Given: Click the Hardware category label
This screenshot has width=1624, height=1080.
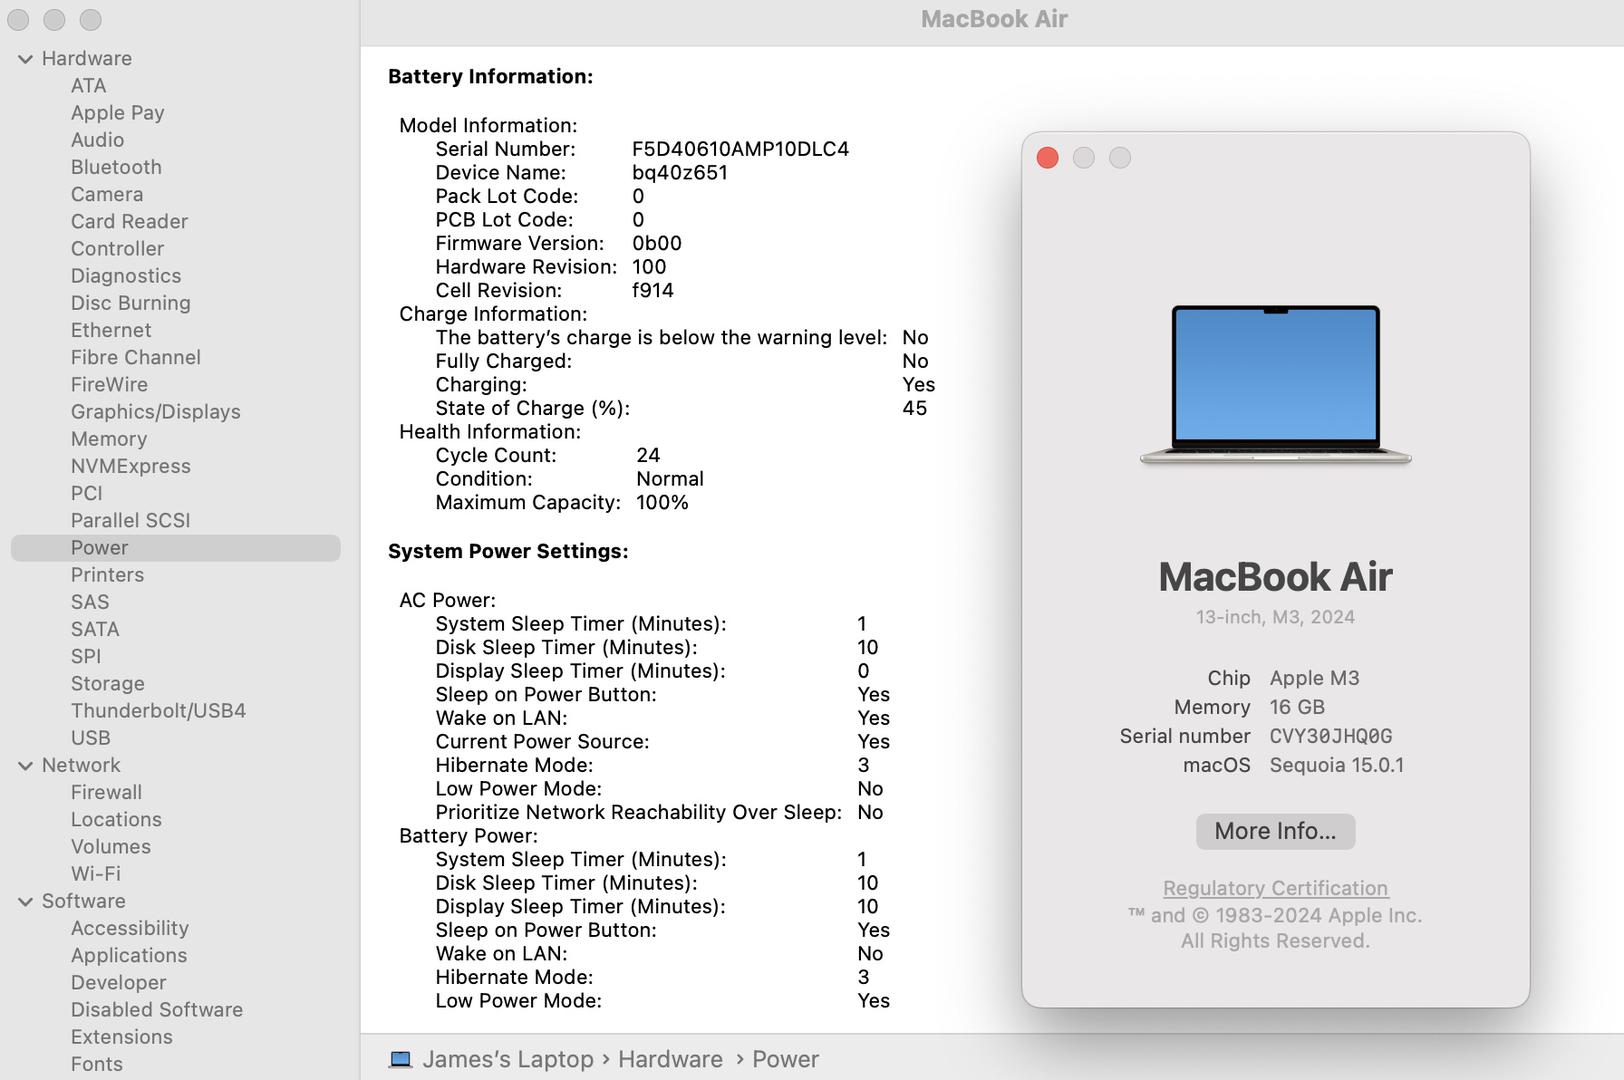Looking at the screenshot, I should coord(86,59).
